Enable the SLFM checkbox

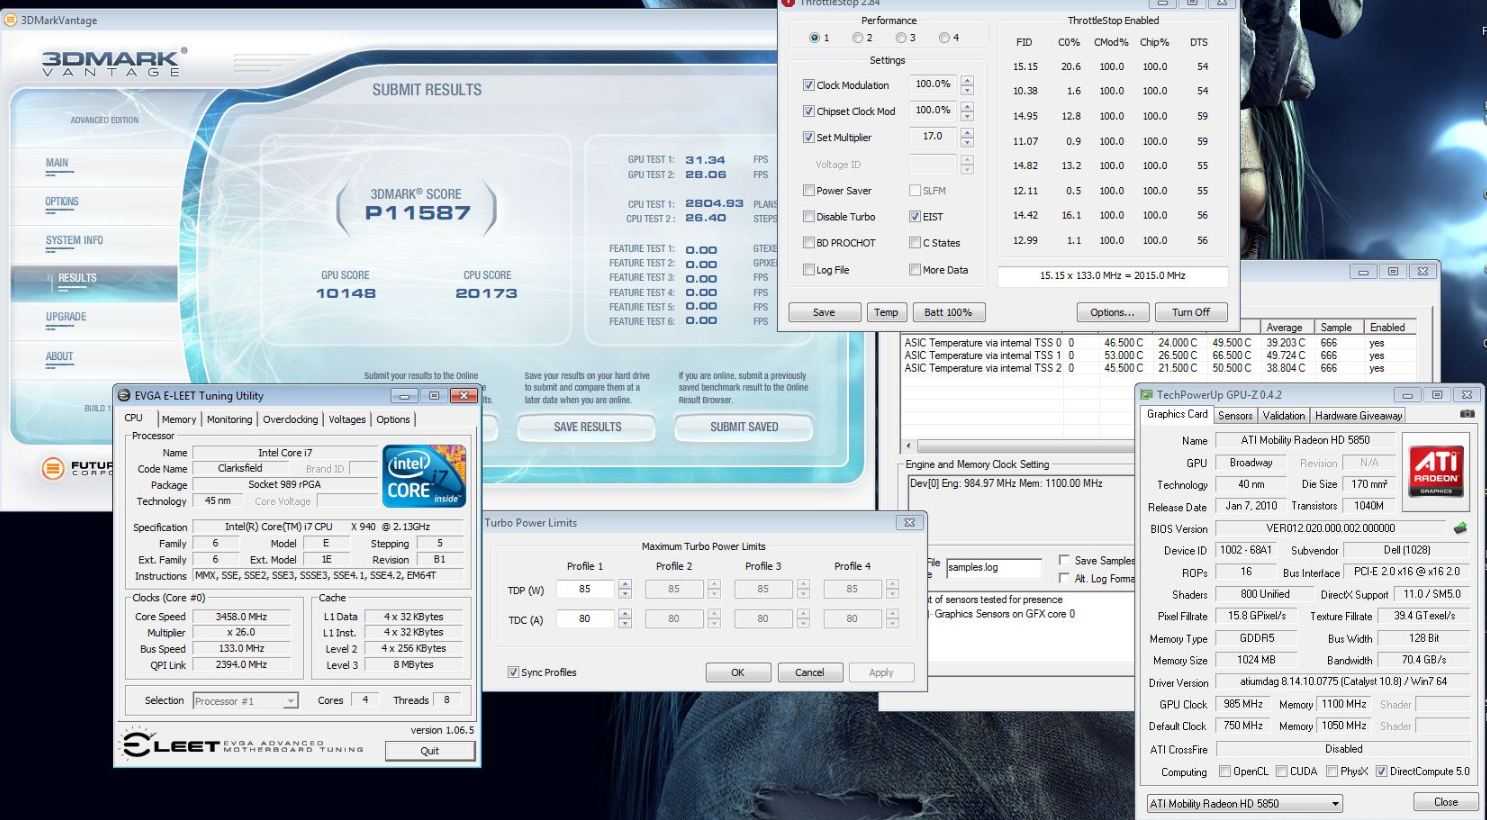point(914,190)
